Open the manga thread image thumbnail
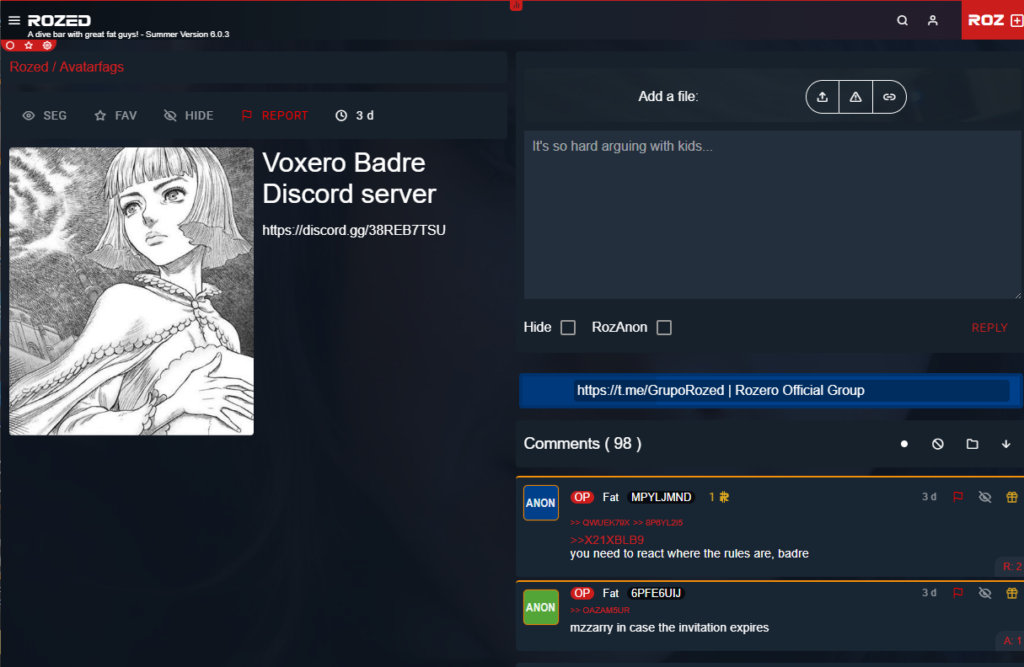Viewport: 1024px width, 667px height. (x=131, y=291)
